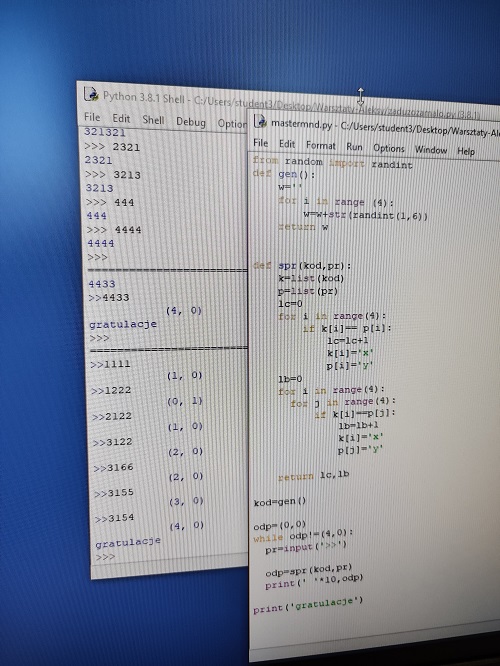The width and height of the screenshot is (500, 666).
Task: Open Format menu in mastermnd.py editor
Action: [321, 146]
